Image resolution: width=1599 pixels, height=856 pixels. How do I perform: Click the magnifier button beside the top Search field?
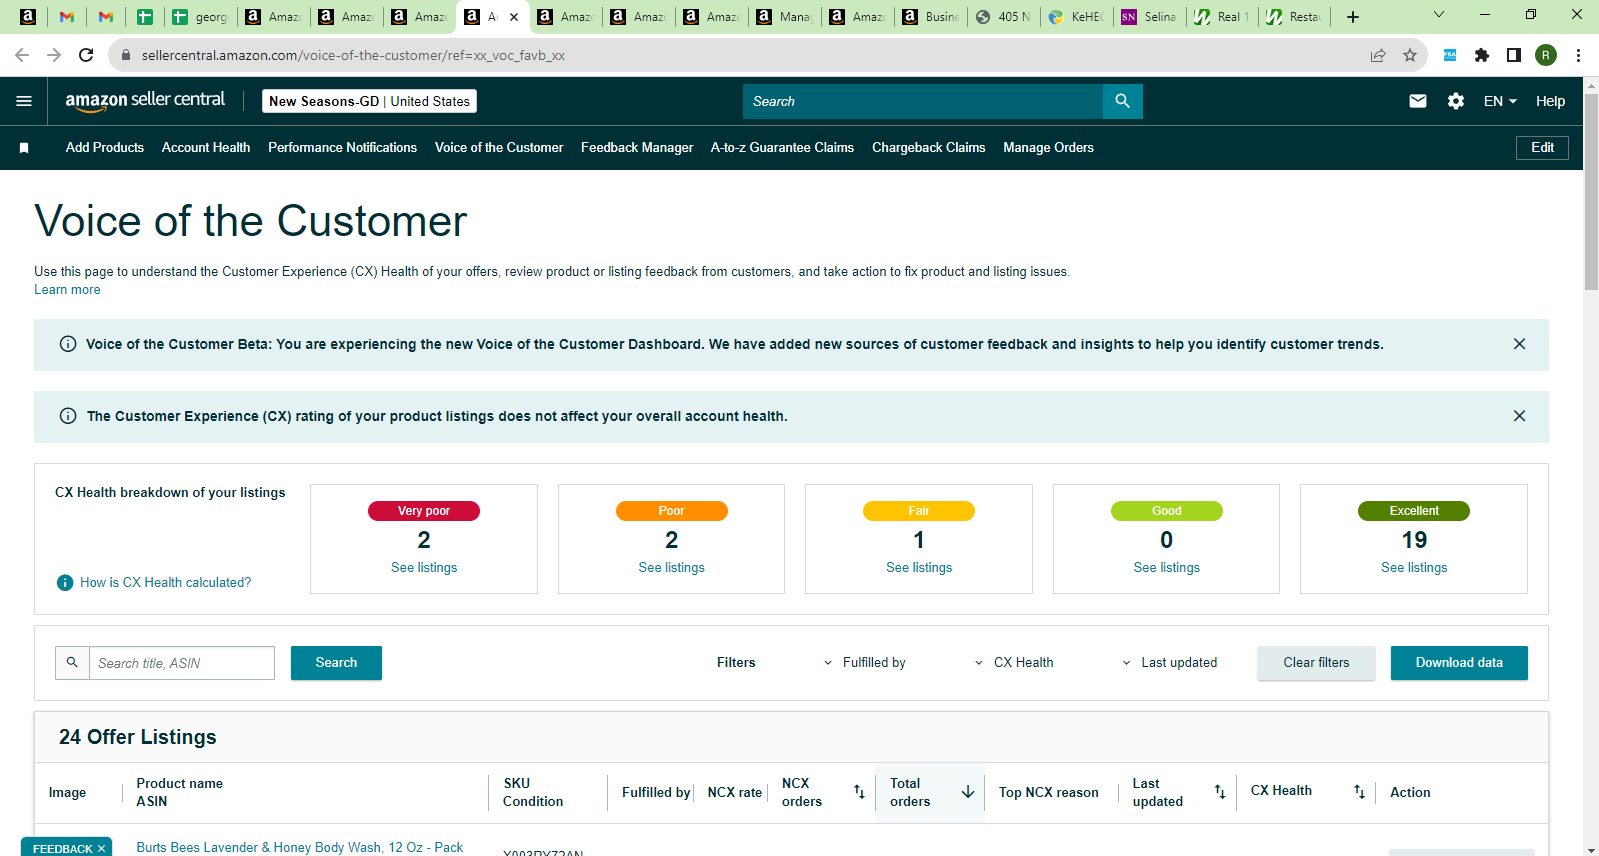1123,101
